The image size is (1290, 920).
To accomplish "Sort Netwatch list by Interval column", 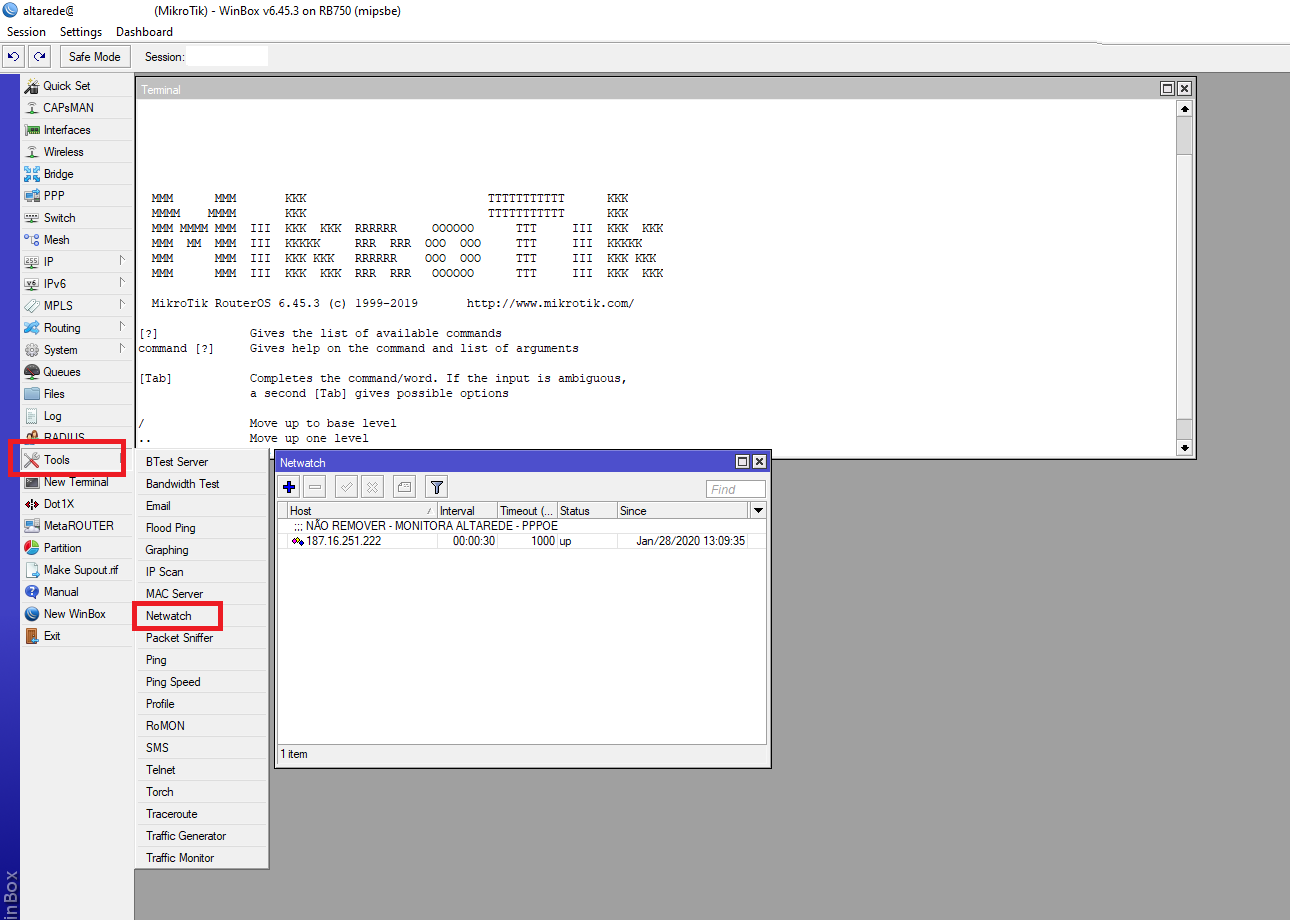I will point(467,510).
